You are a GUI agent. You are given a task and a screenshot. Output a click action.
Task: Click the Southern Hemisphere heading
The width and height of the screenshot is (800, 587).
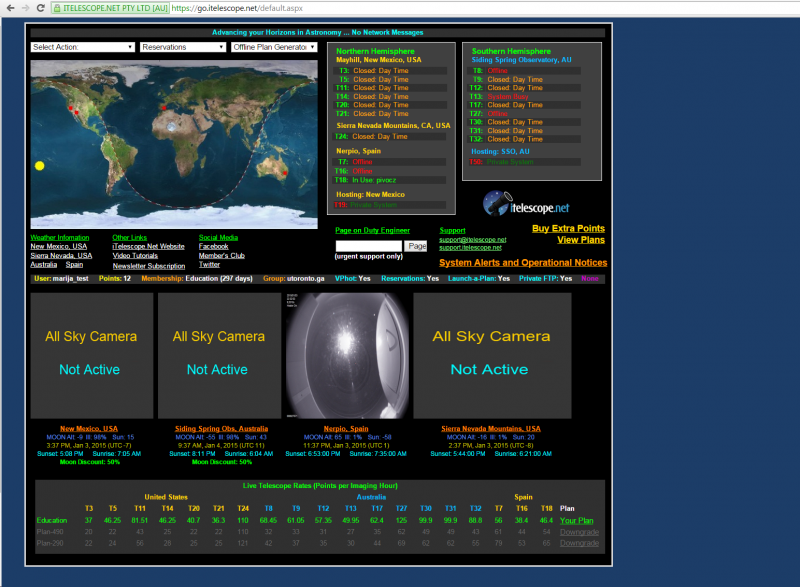511,51
